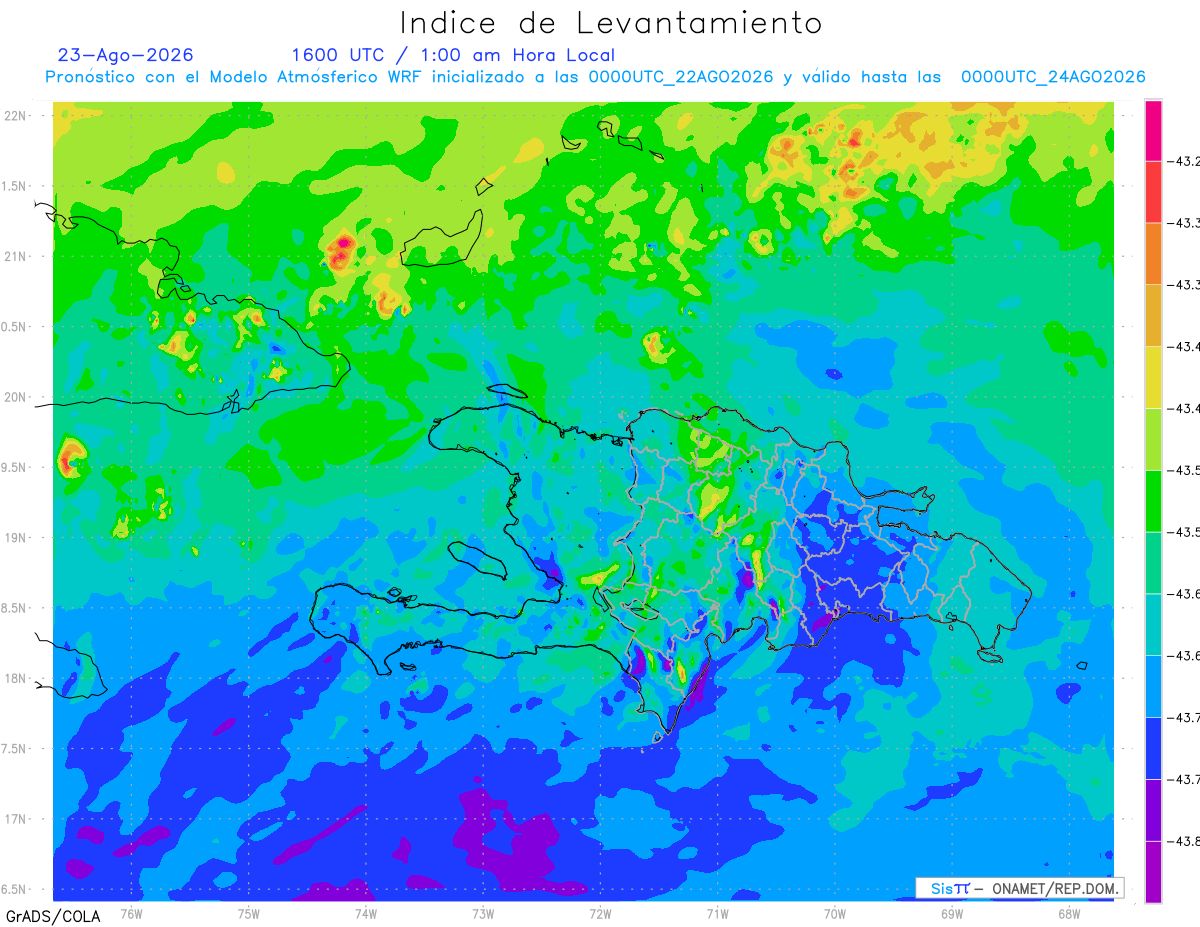
Task: Click the "19N" latitude label
Action: pyautogui.click(x=15, y=538)
